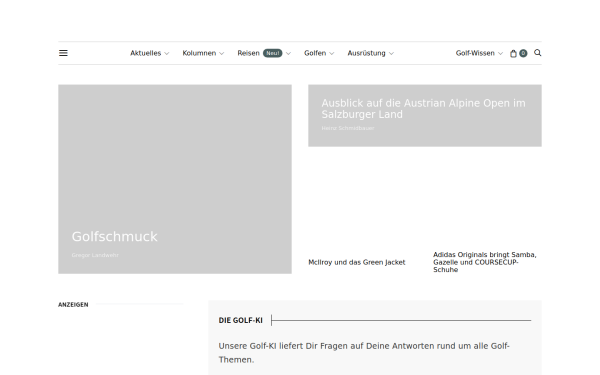Open the shopping bag cart icon
The width and height of the screenshot is (600, 375).
514,54
